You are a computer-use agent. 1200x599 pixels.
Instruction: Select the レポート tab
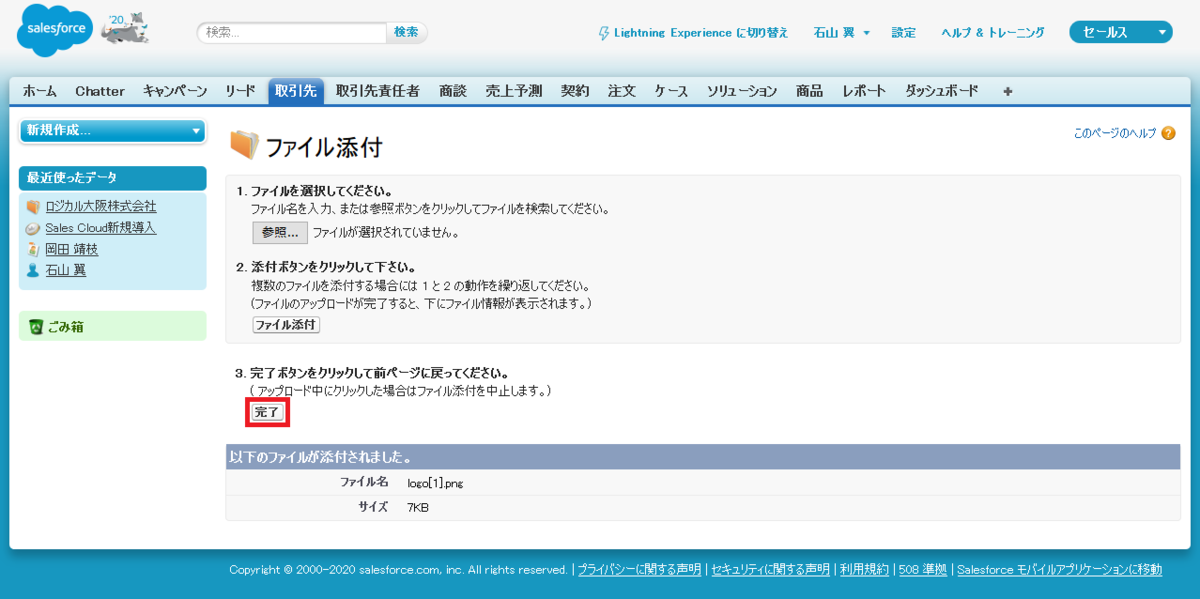click(x=864, y=91)
